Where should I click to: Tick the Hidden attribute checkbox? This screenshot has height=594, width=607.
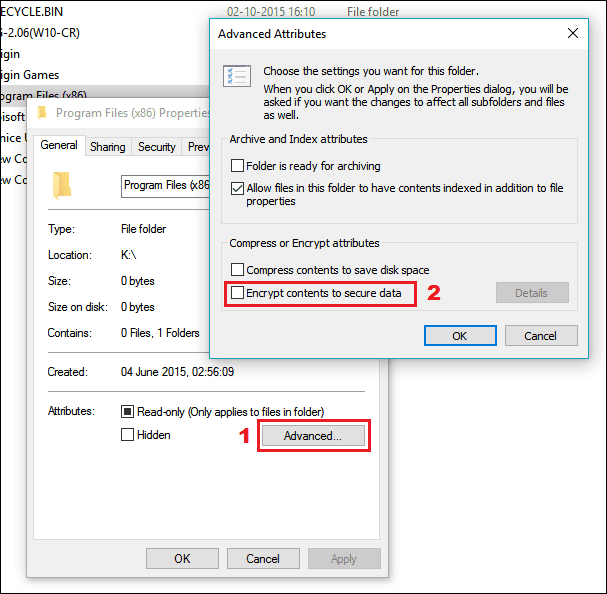point(127,434)
